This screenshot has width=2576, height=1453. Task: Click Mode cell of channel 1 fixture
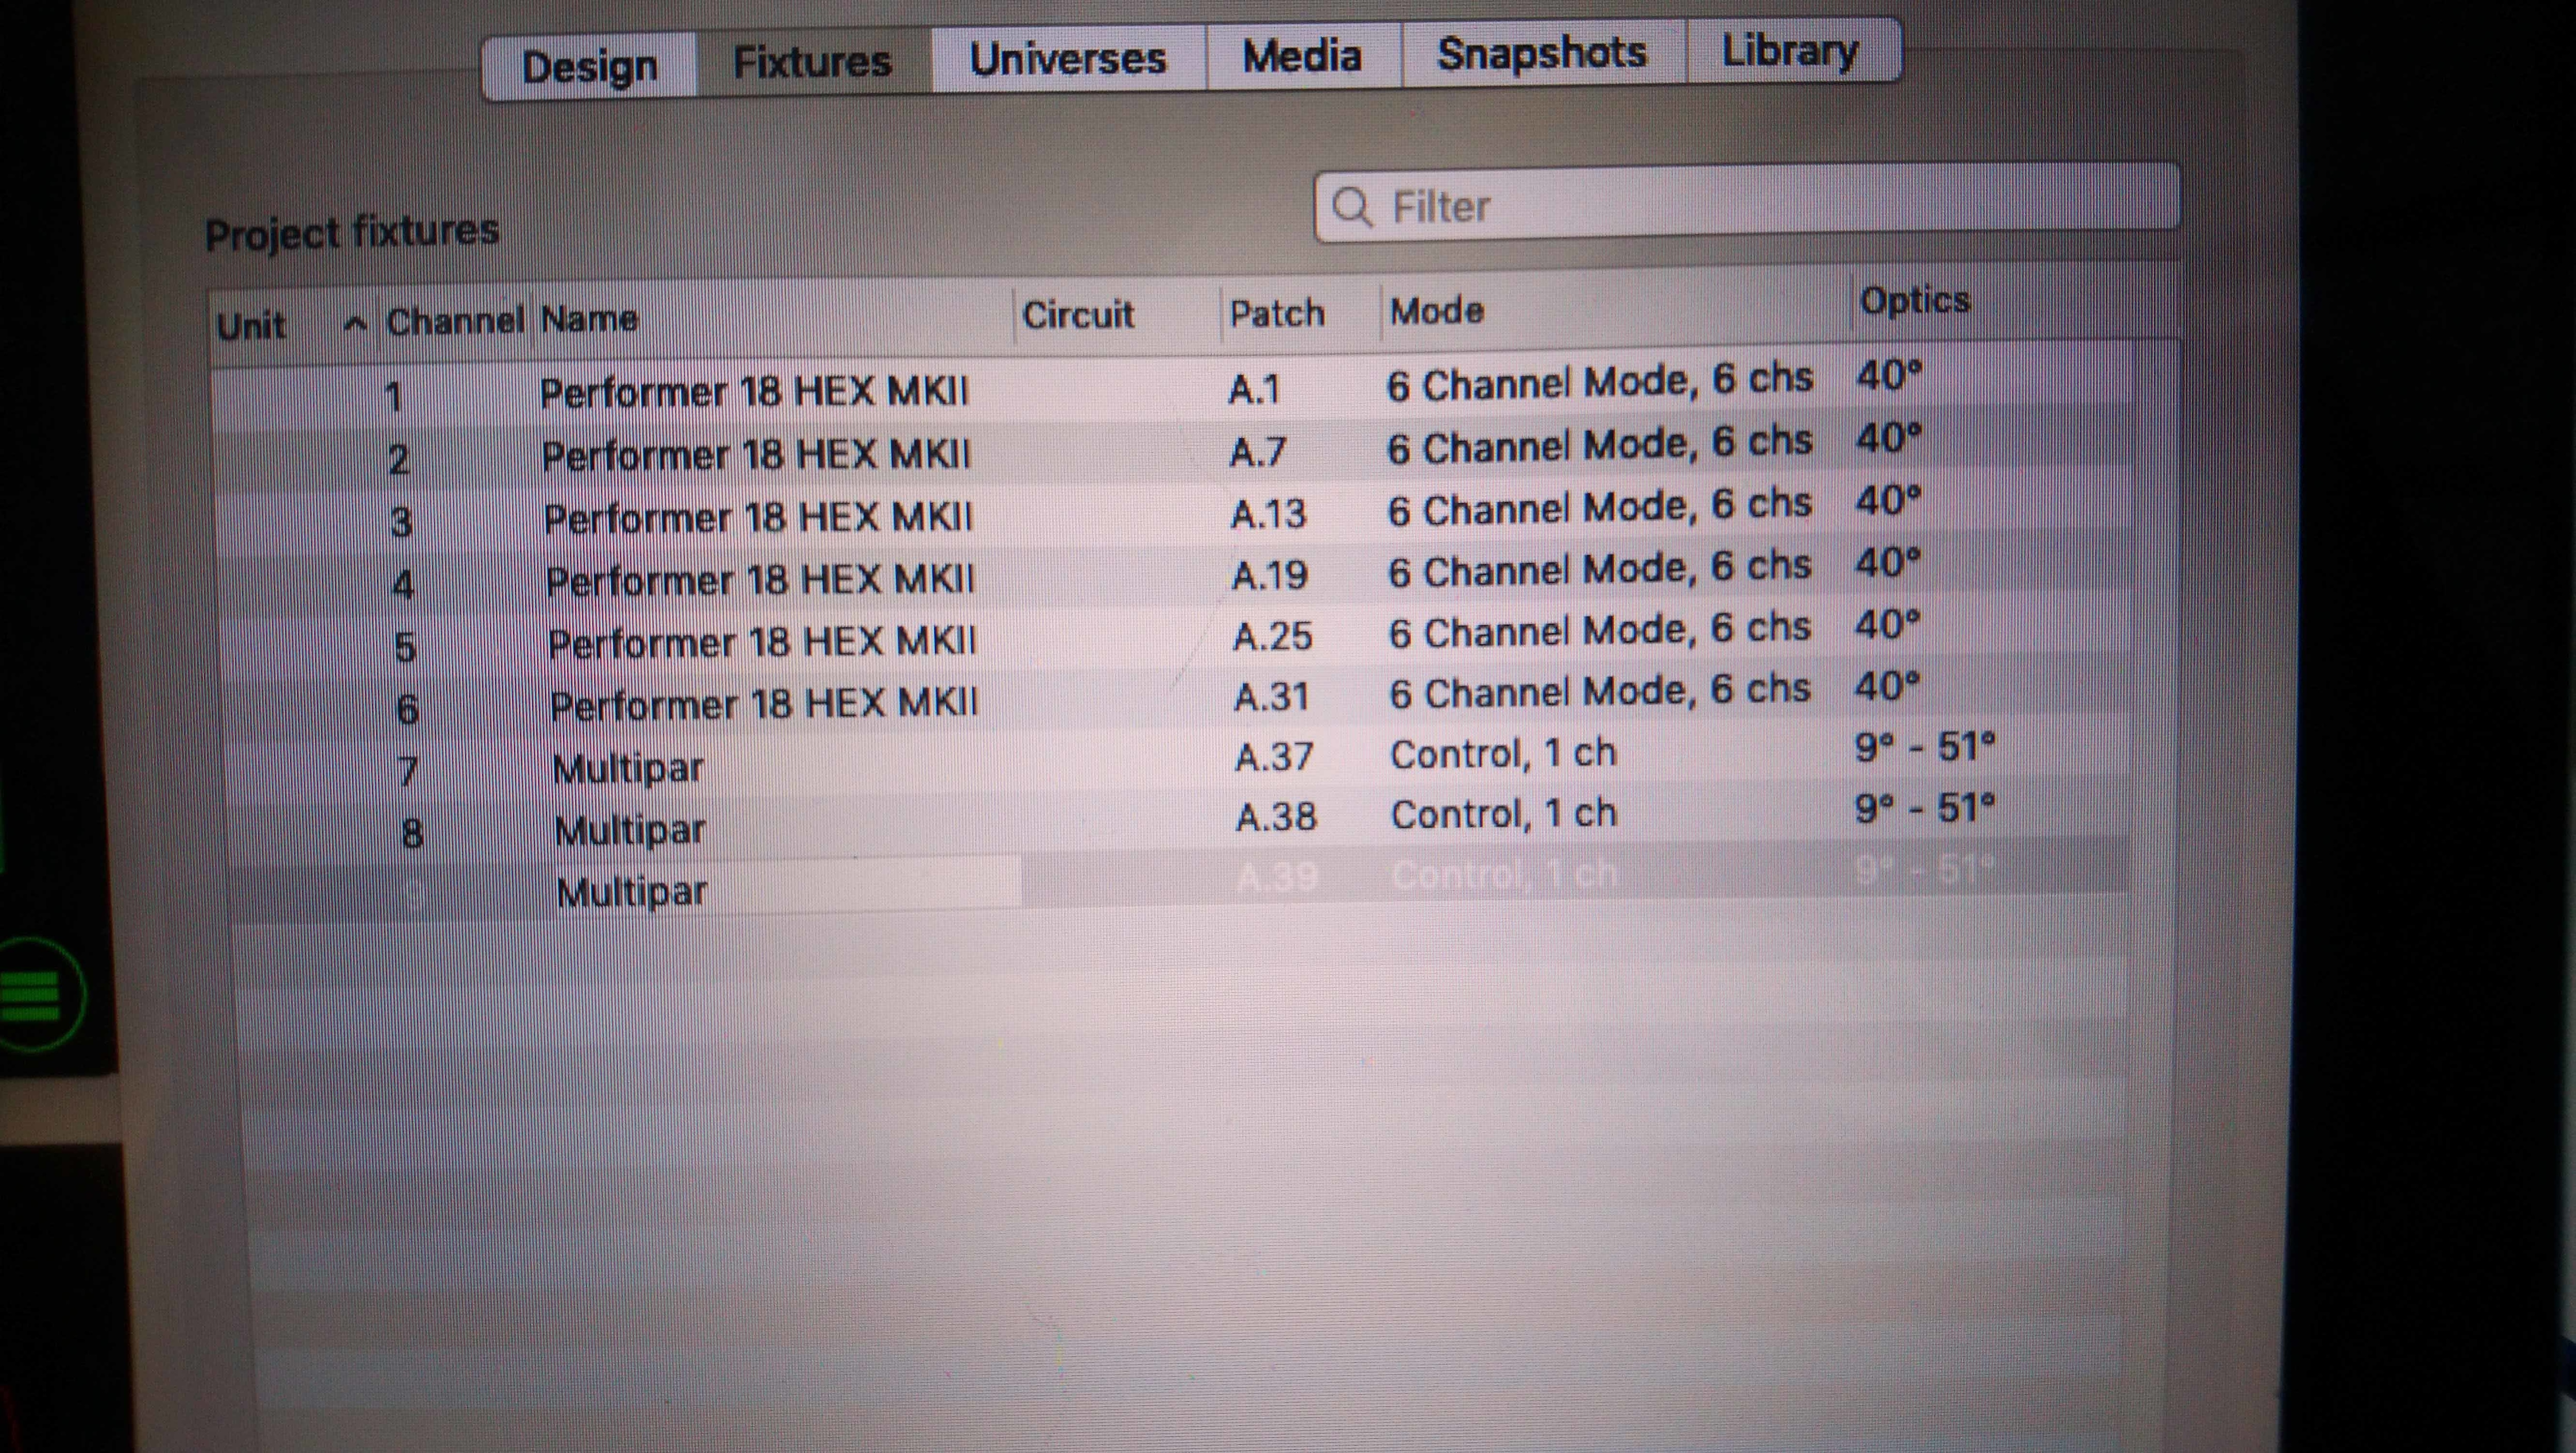click(x=1599, y=382)
